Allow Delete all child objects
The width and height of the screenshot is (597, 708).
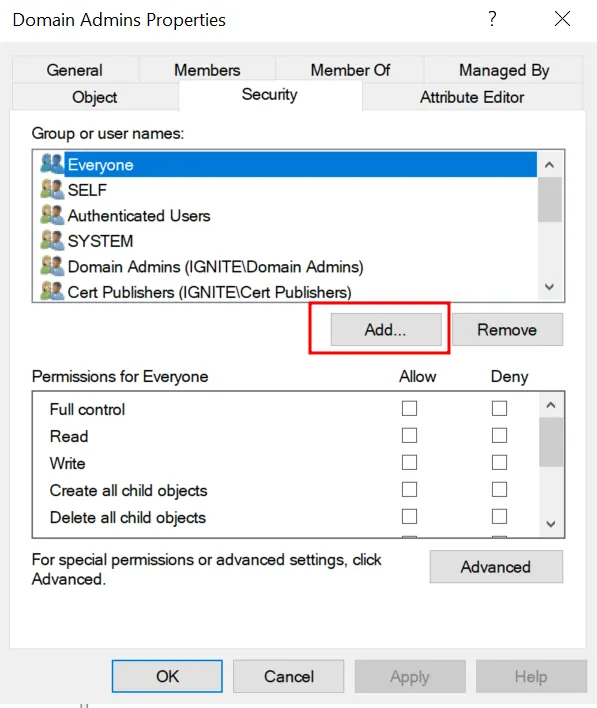coord(410,517)
